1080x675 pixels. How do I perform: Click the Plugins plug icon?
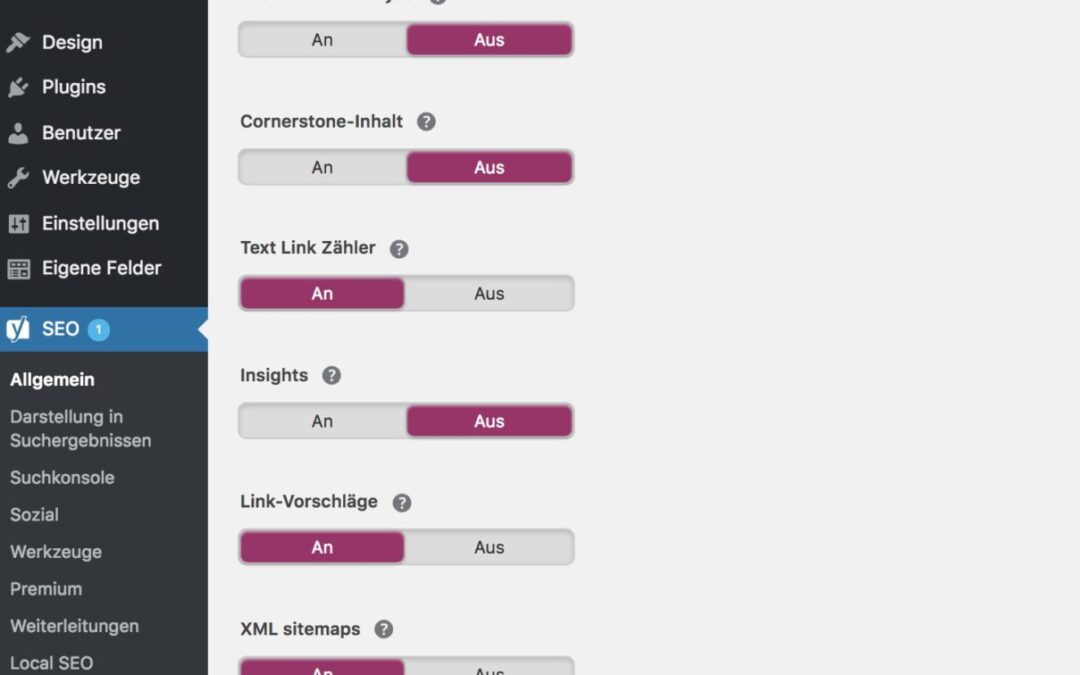[x=18, y=87]
